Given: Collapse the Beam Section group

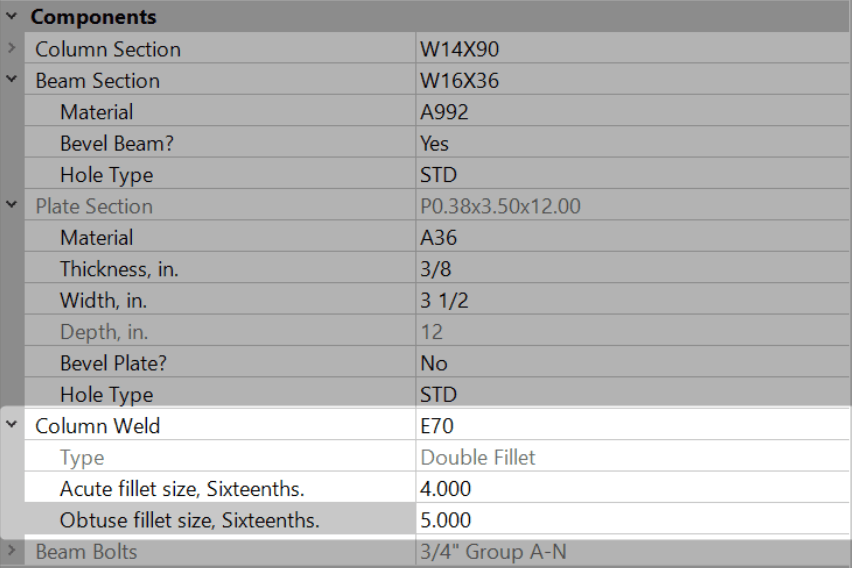Looking at the screenshot, I should coord(11,81).
